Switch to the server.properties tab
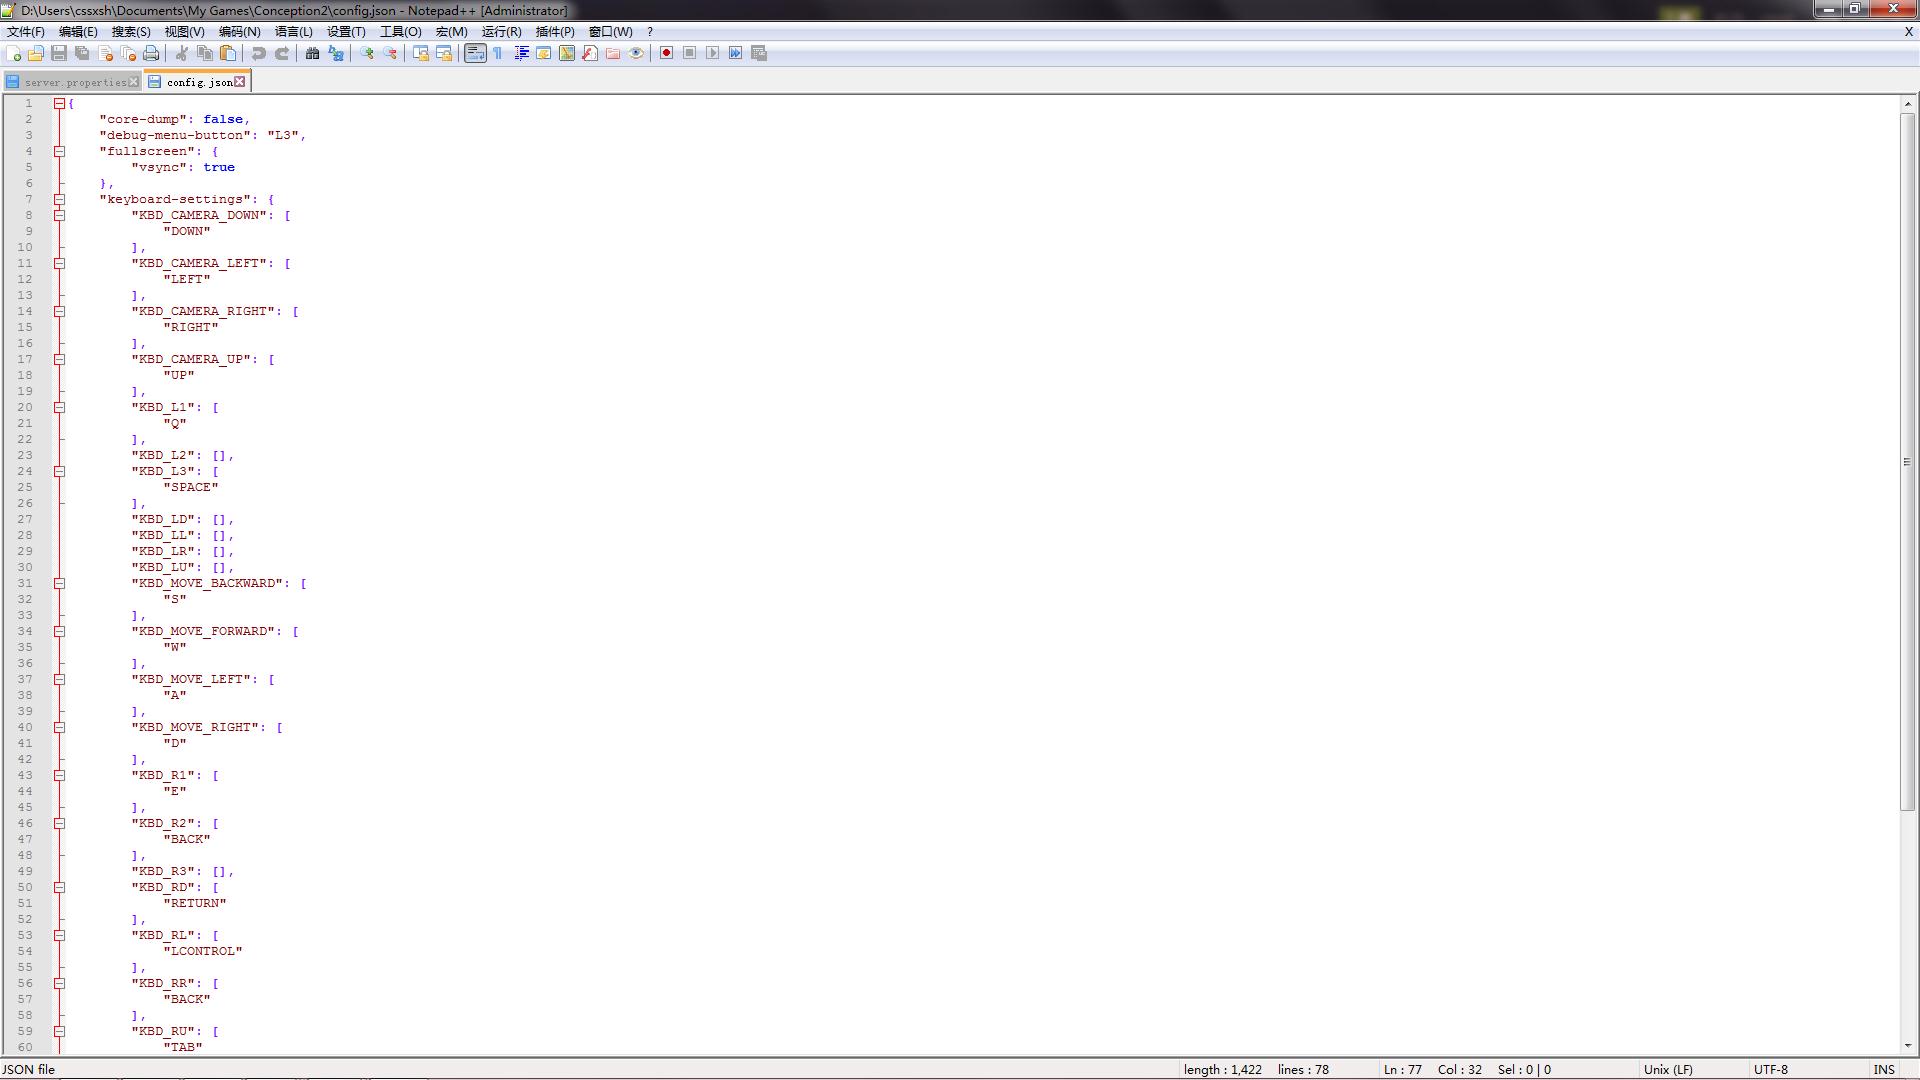Screen dimensions: 1920x1080 [x=74, y=82]
